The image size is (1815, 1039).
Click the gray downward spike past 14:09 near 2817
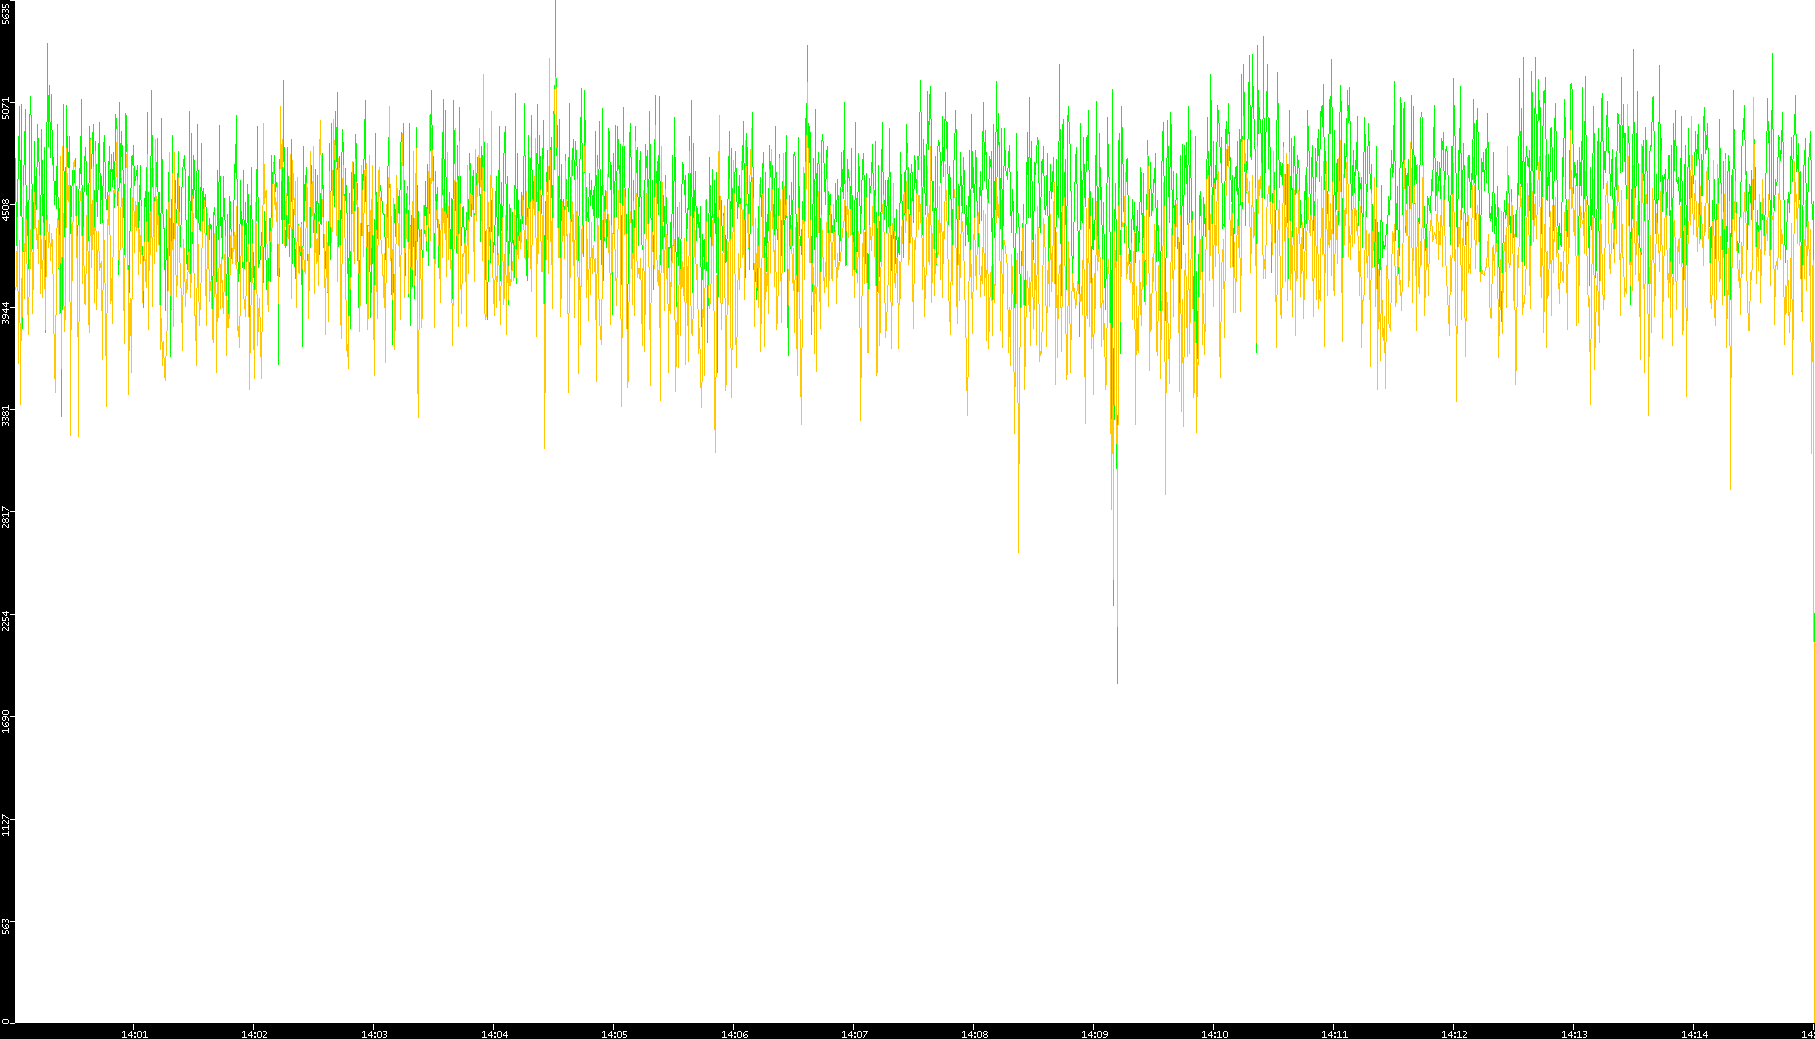tap(1165, 492)
